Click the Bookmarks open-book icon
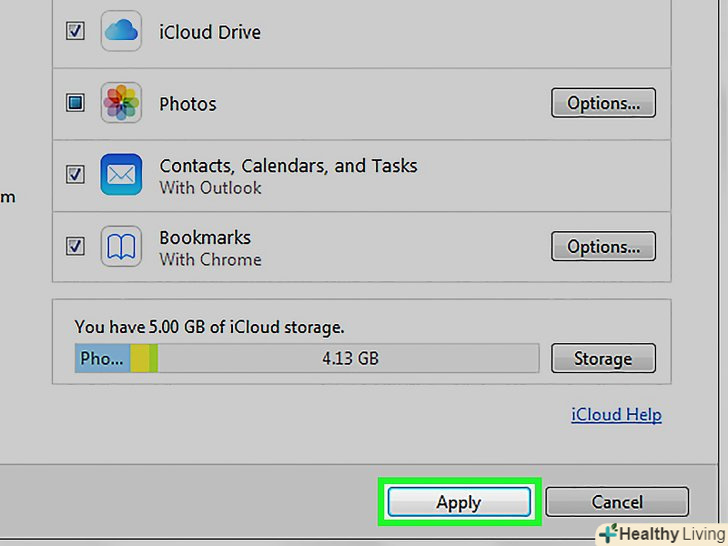This screenshot has width=728, height=546. coord(121,246)
